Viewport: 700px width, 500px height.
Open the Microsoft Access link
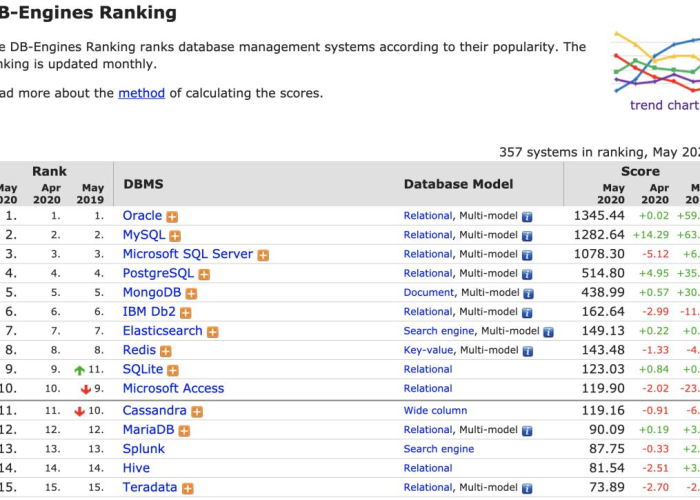click(173, 388)
